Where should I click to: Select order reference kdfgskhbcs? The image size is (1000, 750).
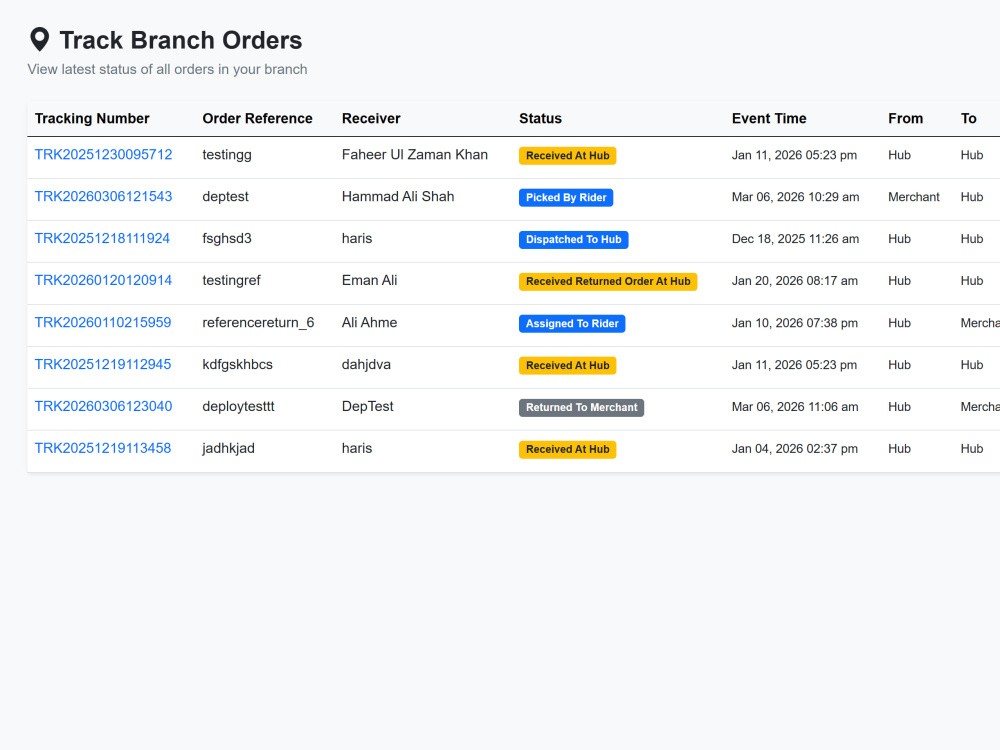237,365
